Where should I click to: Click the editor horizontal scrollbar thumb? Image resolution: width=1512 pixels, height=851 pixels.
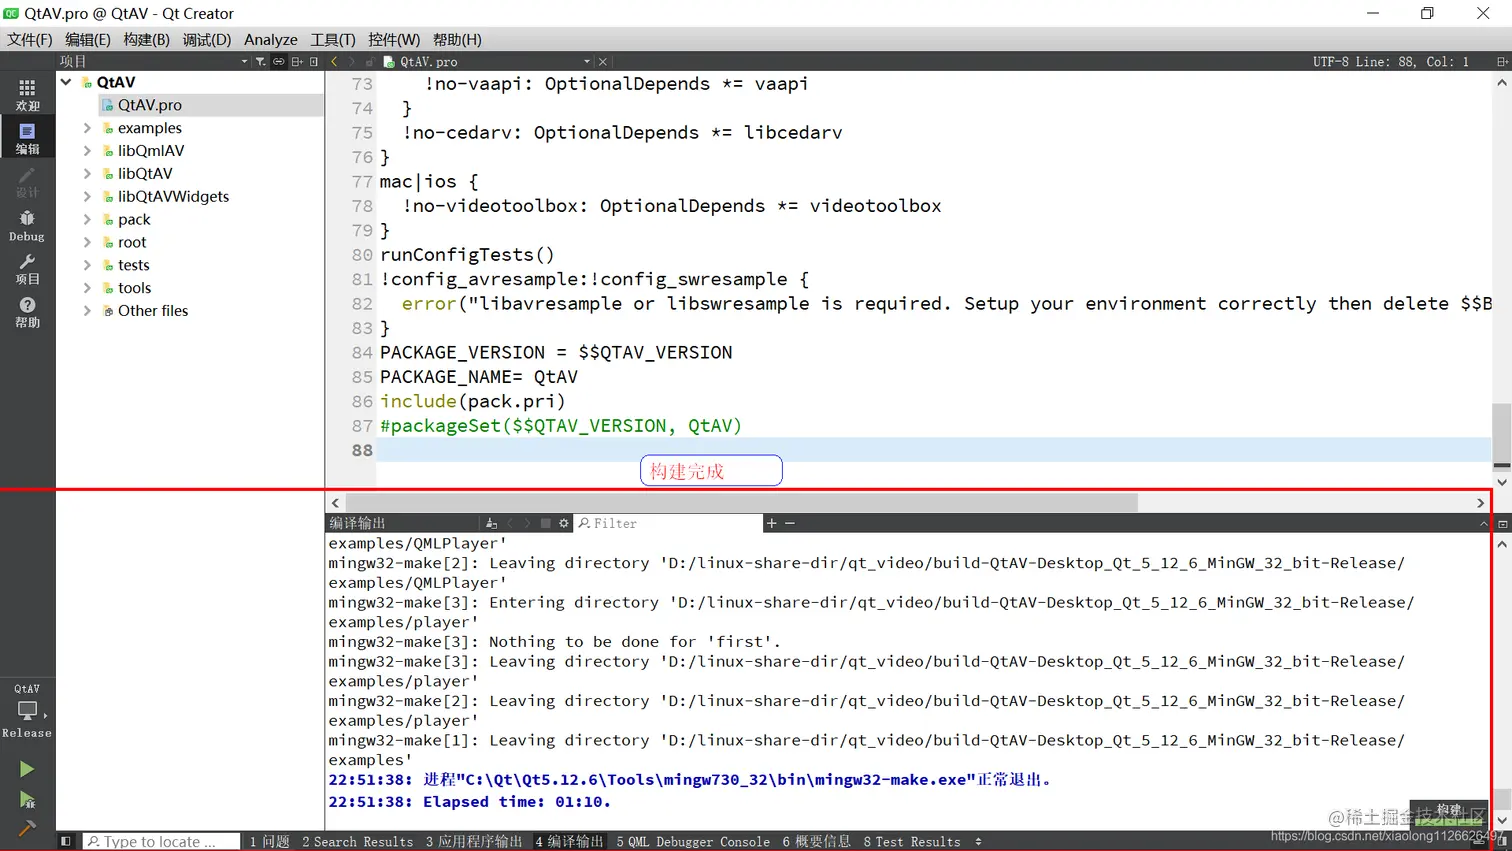click(741, 503)
